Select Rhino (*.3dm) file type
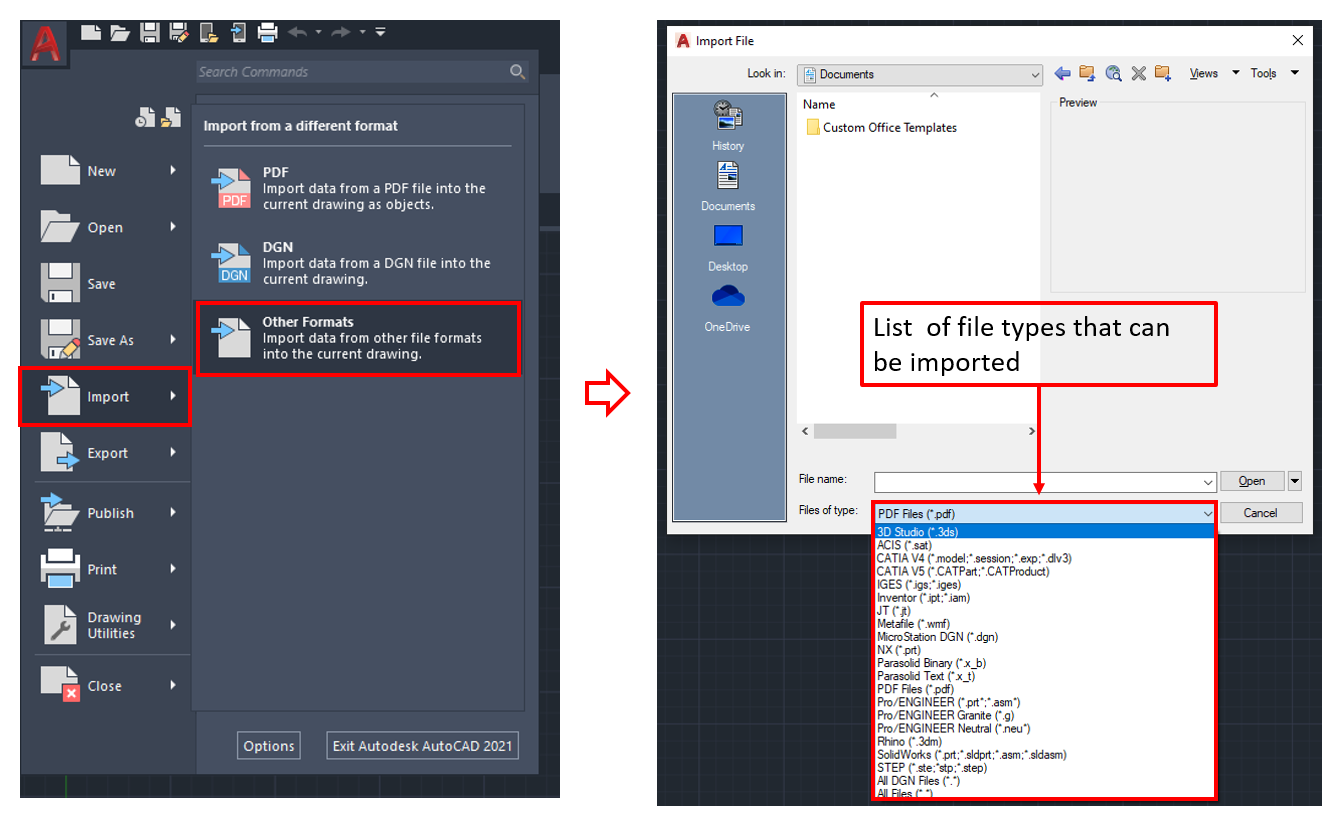Image resolution: width=1343 pixels, height=826 pixels. point(1044,741)
